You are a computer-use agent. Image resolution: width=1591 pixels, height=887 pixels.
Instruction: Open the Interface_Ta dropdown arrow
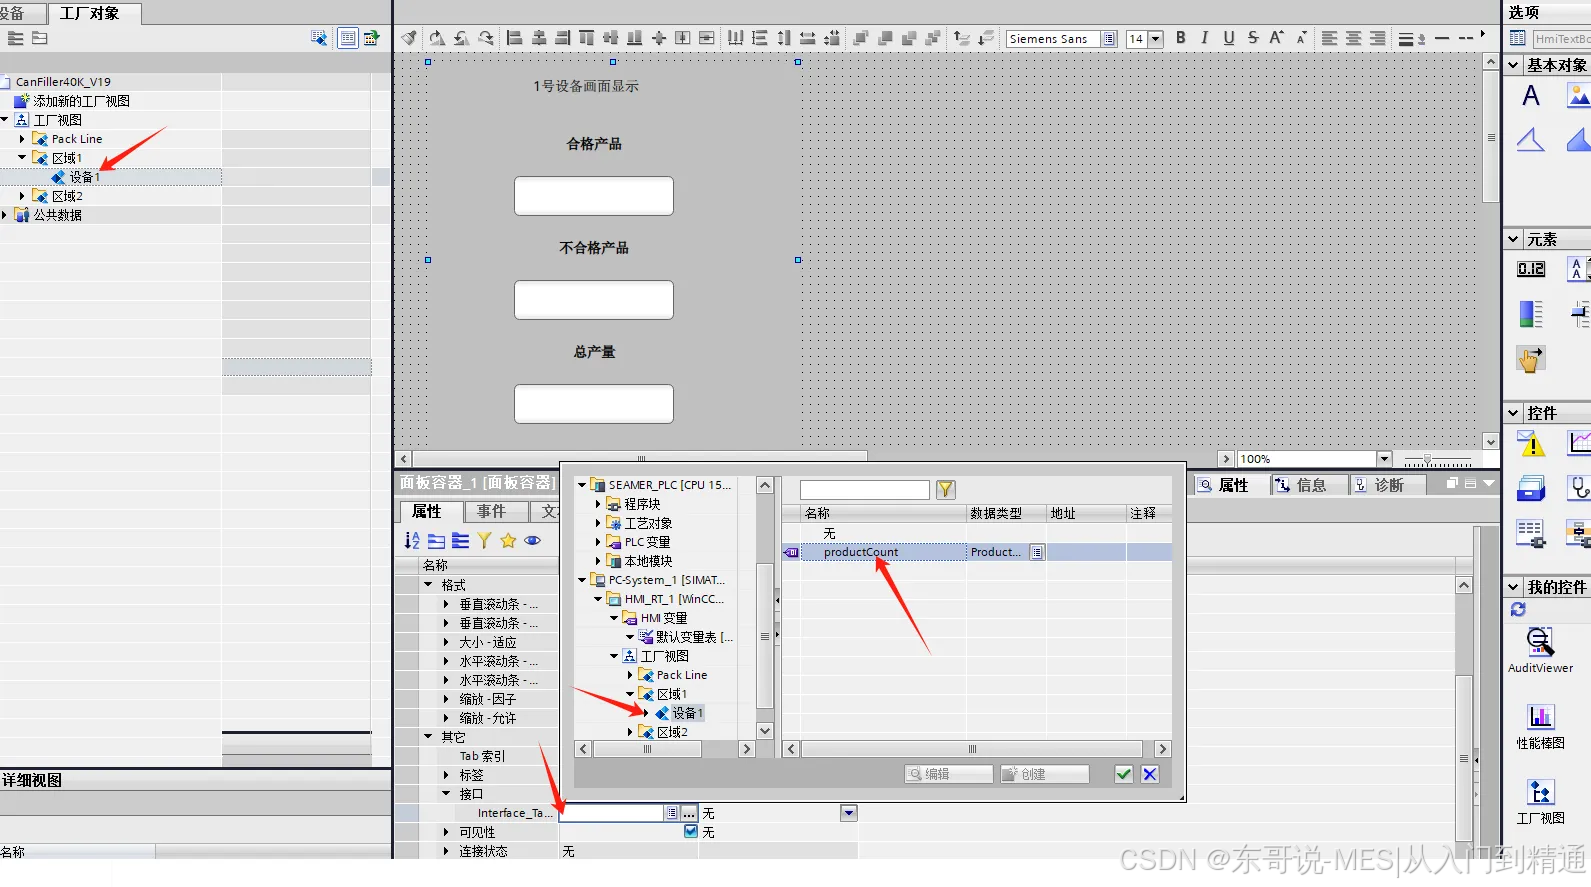click(x=849, y=813)
